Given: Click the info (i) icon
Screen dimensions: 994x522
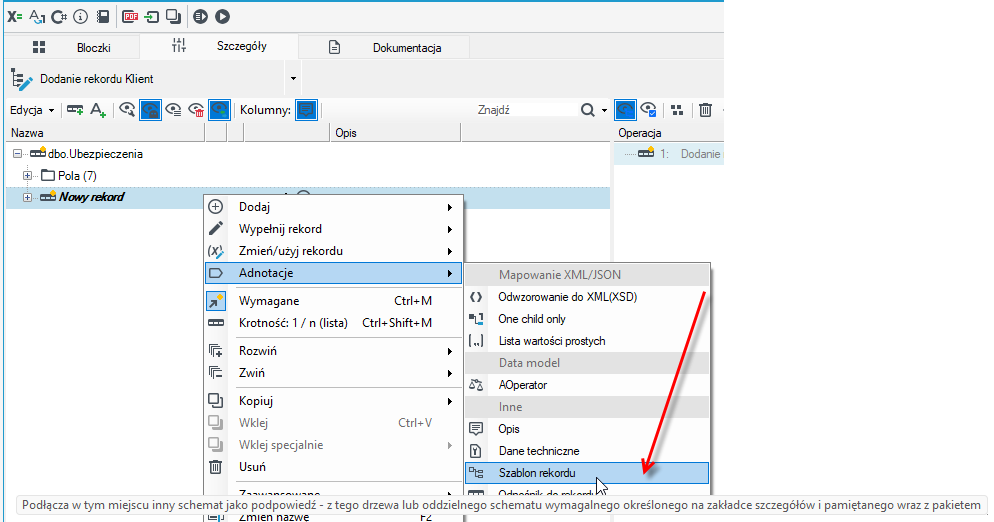Looking at the screenshot, I should 81,17.
